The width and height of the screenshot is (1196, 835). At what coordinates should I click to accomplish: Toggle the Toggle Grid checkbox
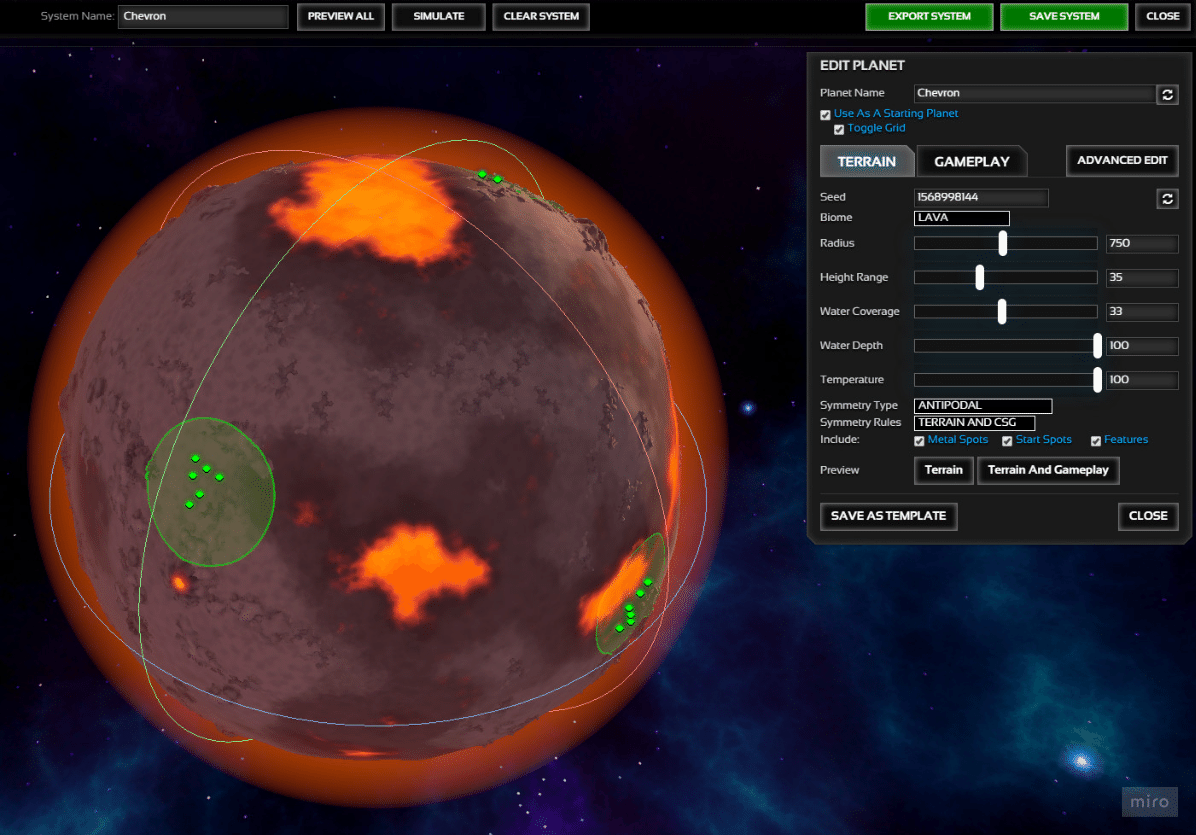(839, 129)
